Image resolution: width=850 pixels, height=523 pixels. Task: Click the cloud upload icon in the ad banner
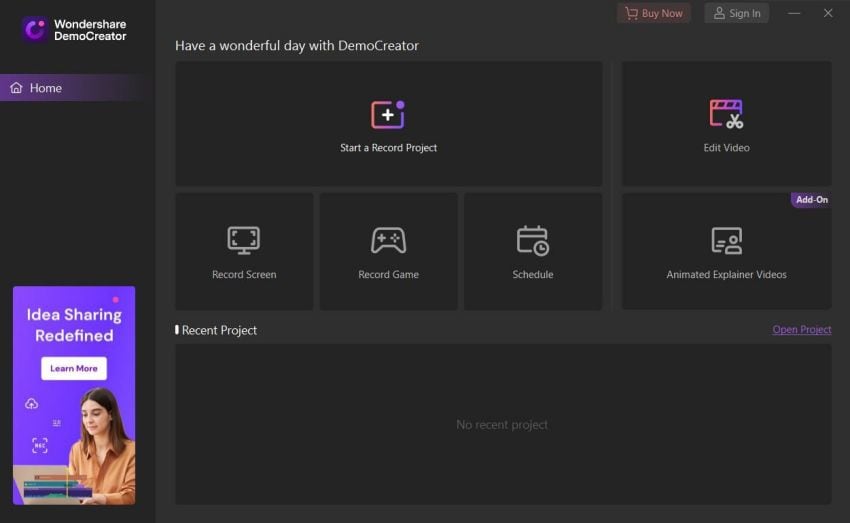click(x=31, y=404)
